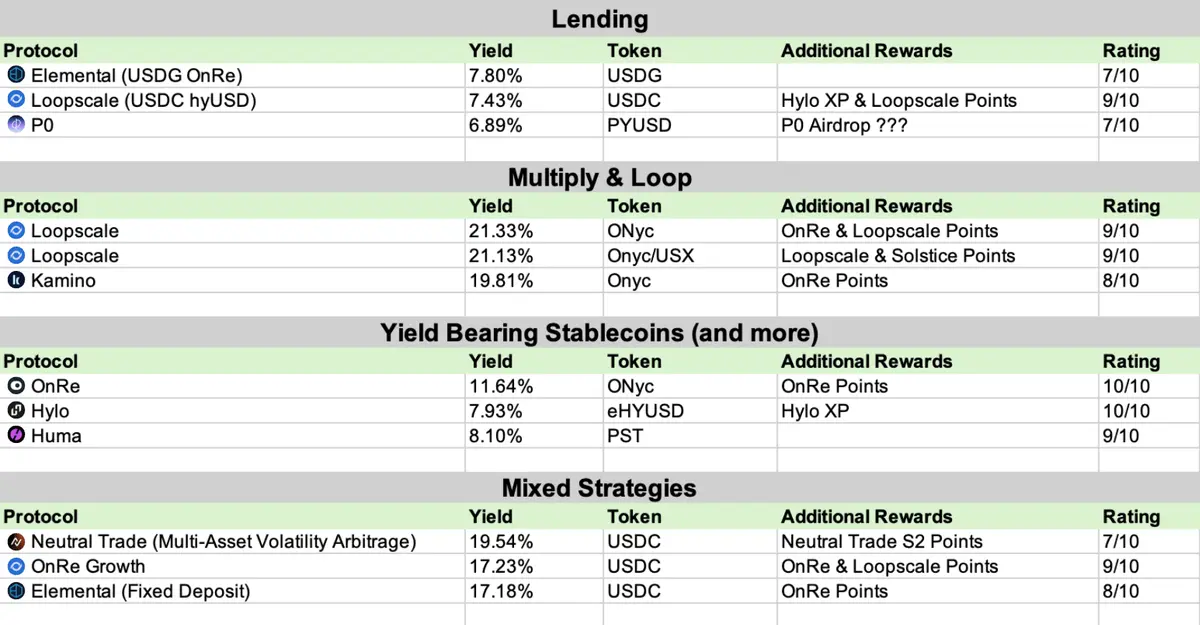
Task: Click the OnRe icon under Yield Bearing Stablecoins
Action: point(15,386)
